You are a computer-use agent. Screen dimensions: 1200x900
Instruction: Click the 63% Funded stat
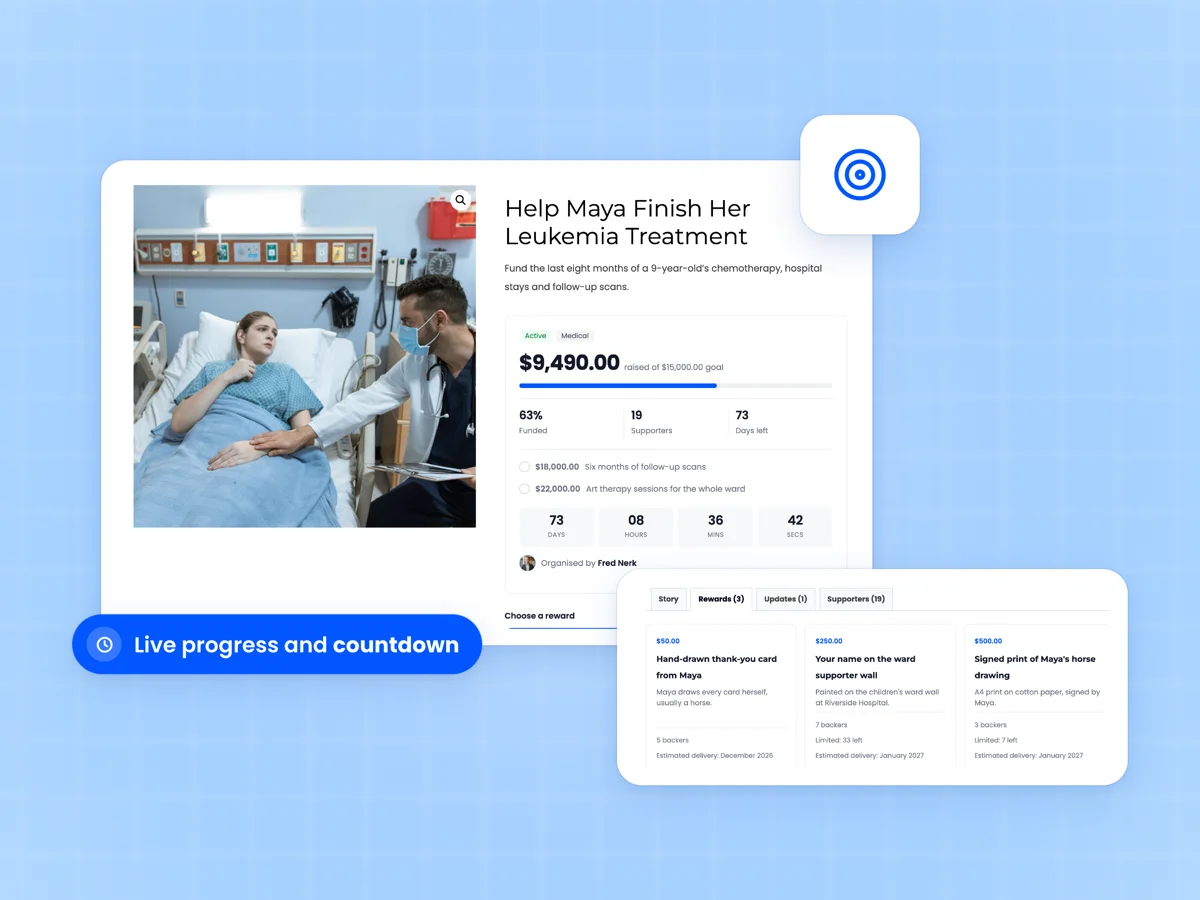pyautogui.click(x=533, y=422)
